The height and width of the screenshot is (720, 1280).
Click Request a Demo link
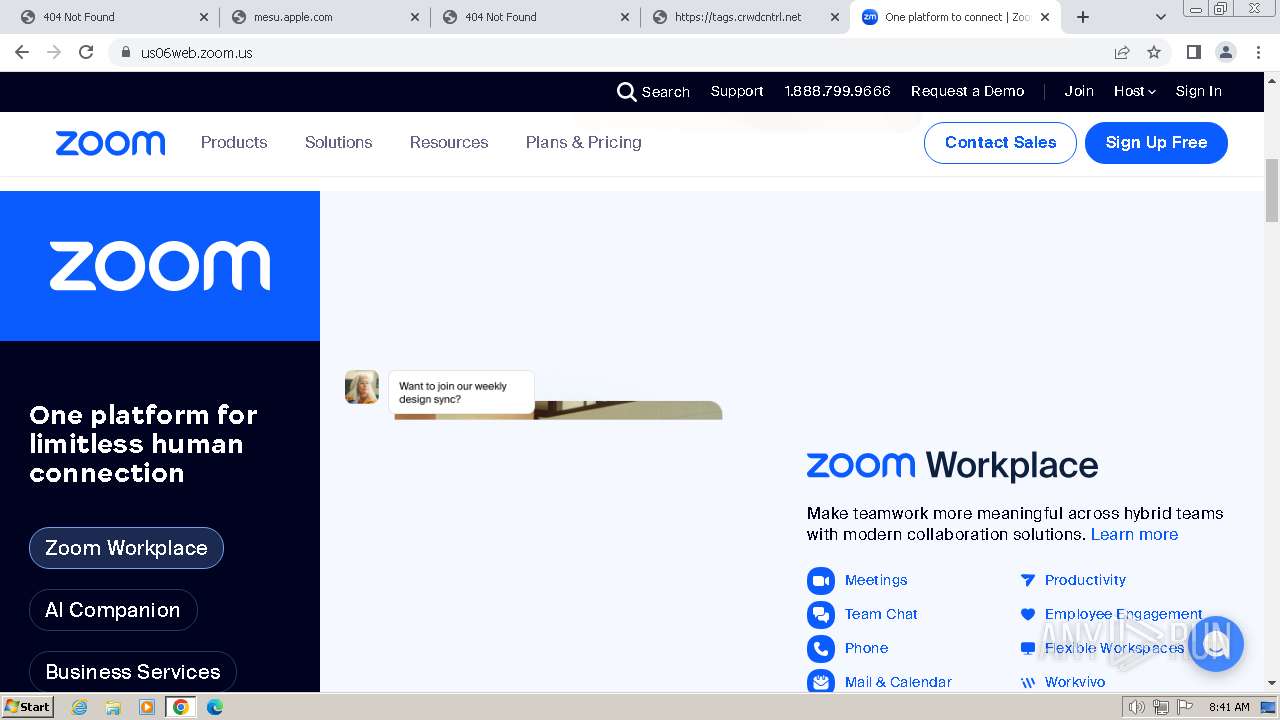[967, 91]
